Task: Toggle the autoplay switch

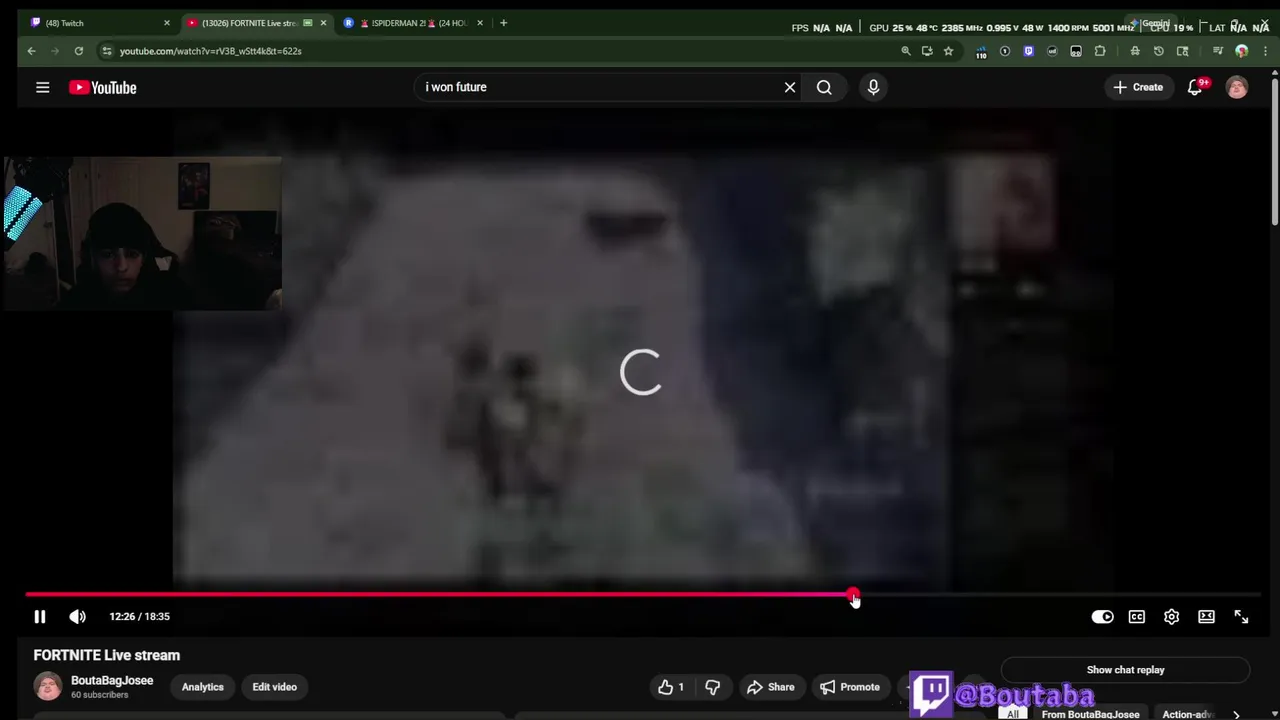Action: pos(1102,617)
